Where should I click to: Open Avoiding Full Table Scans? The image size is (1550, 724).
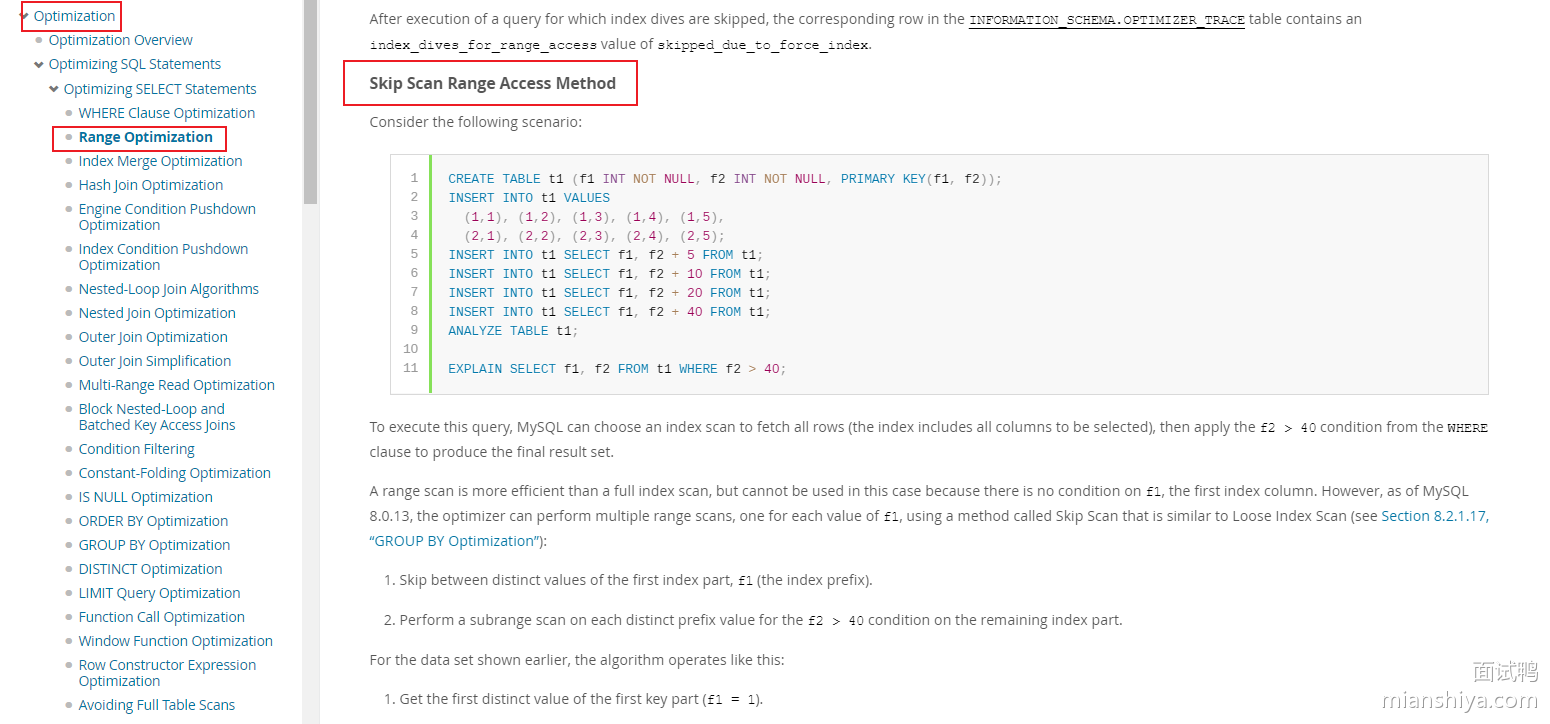coord(156,705)
